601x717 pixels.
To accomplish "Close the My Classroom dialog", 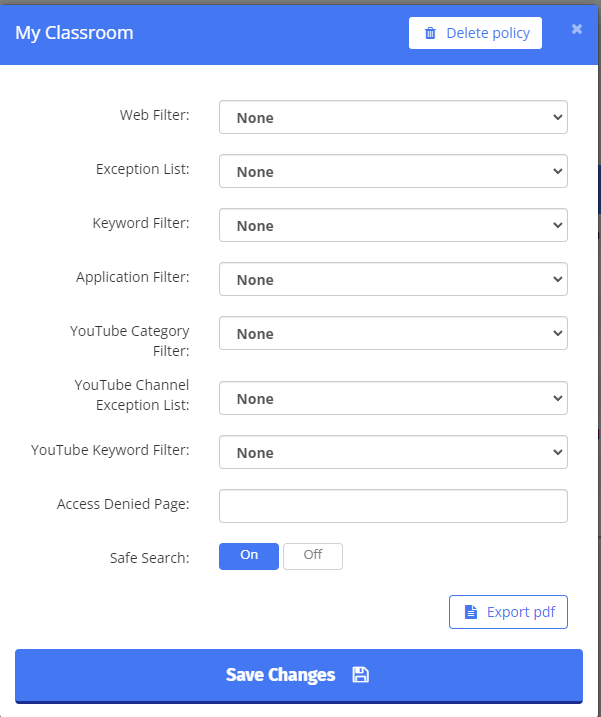I will (x=577, y=29).
